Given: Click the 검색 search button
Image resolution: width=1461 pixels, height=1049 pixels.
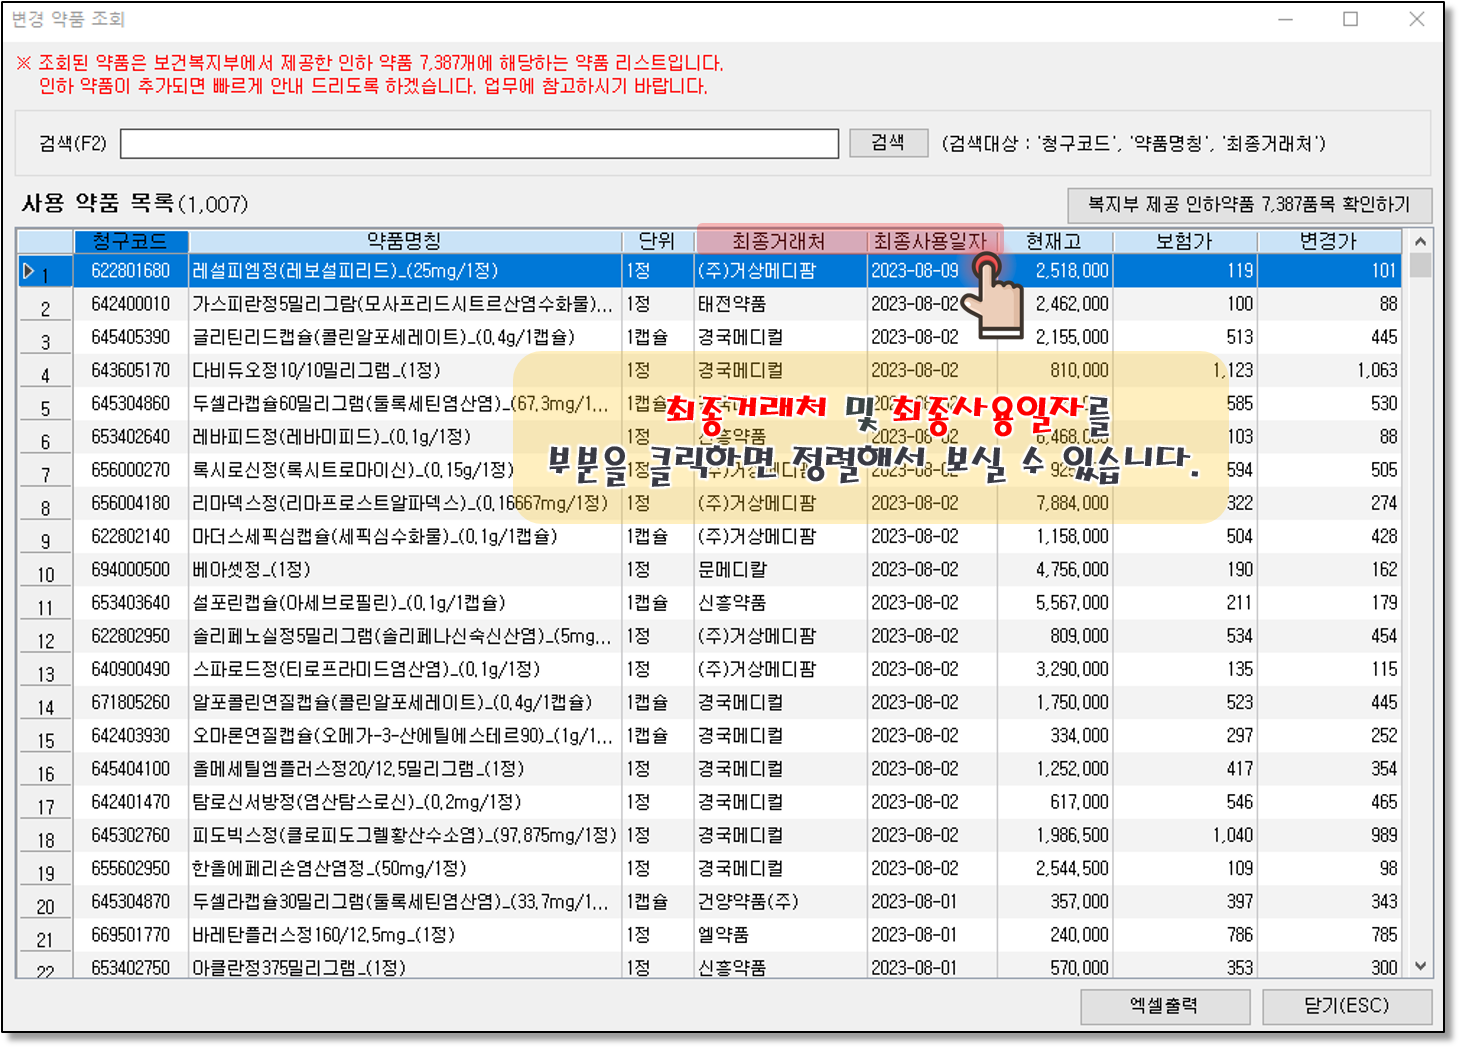Looking at the screenshot, I should point(888,143).
